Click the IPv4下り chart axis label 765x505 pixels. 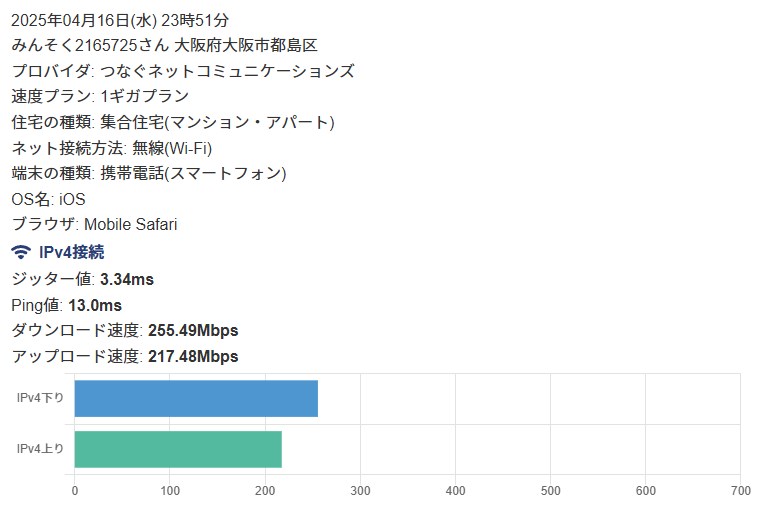tap(40, 398)
